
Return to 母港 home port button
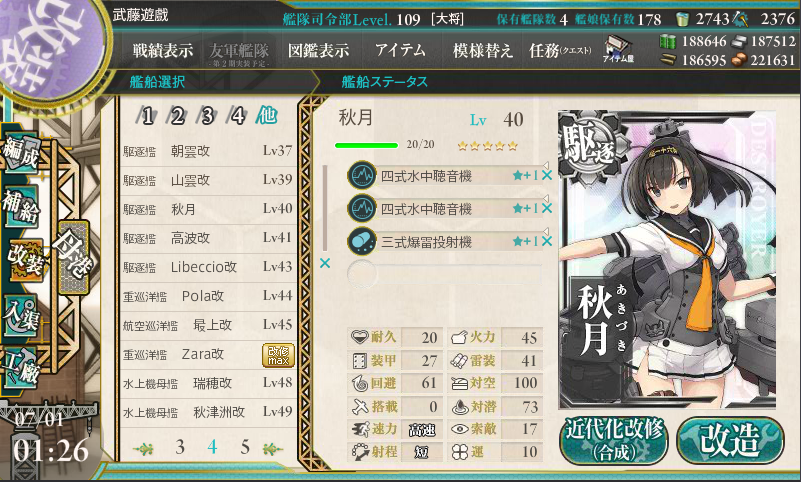[74, 257]
